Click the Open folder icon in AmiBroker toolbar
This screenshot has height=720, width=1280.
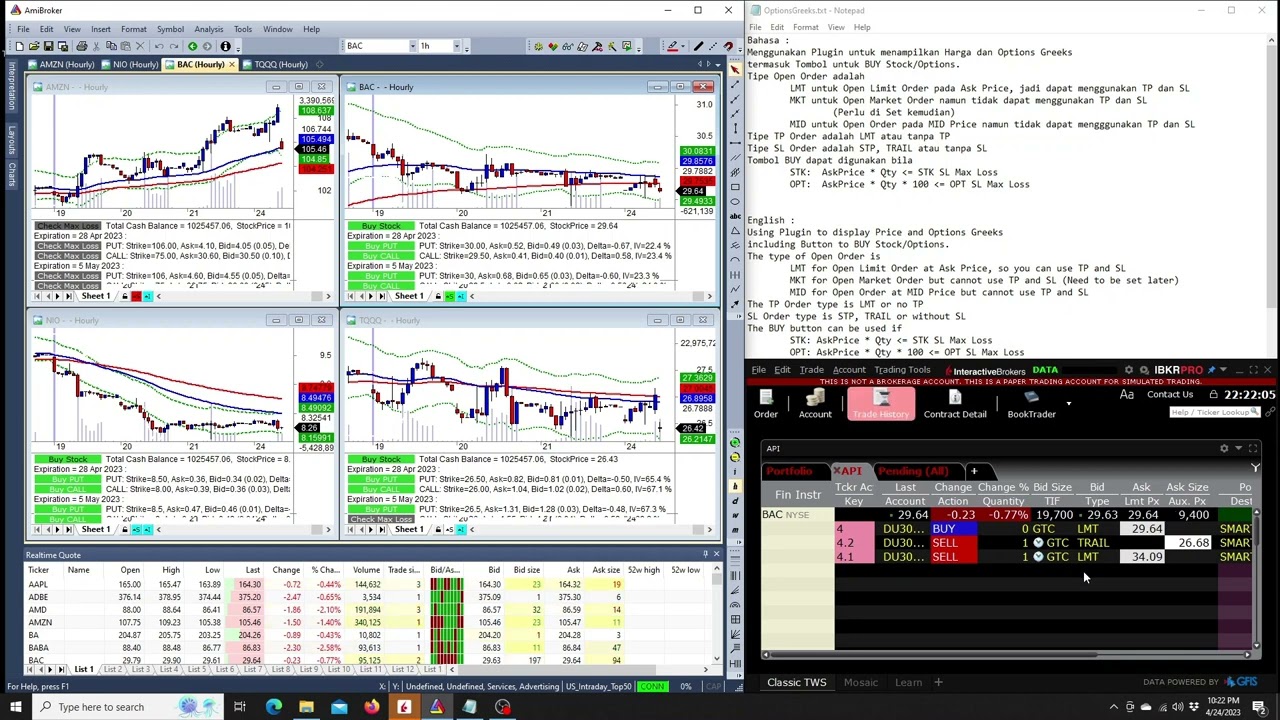[33, 46]
